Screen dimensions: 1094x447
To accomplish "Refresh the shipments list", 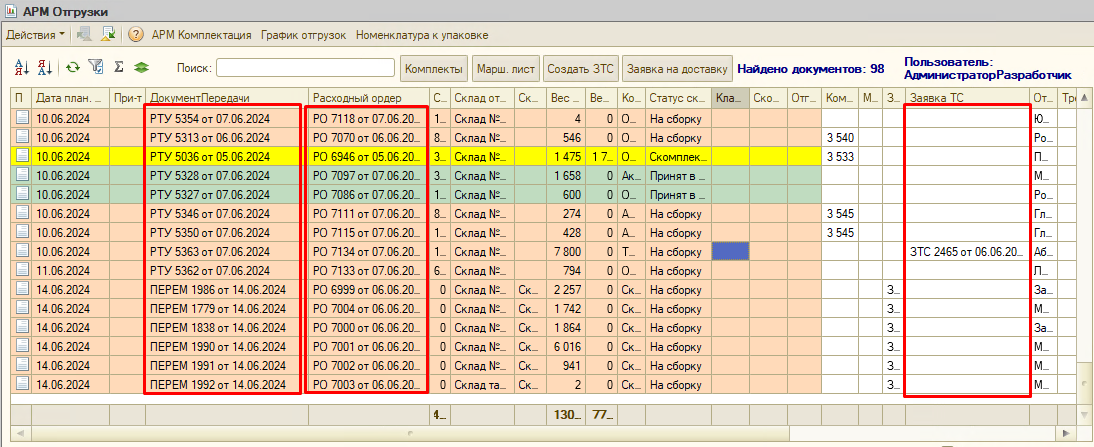I will click(x=73, y=67).
